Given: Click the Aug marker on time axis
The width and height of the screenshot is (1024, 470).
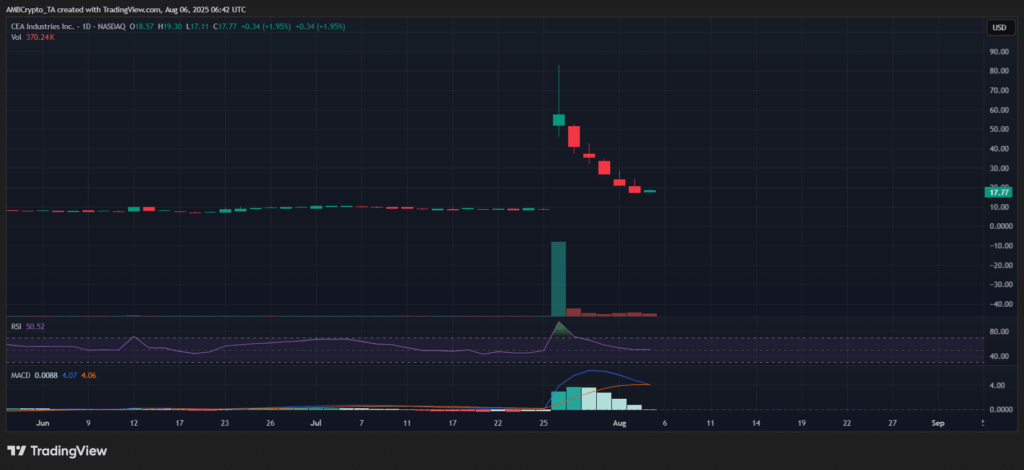Looking at the screenshot, I should tap(618, 423).
